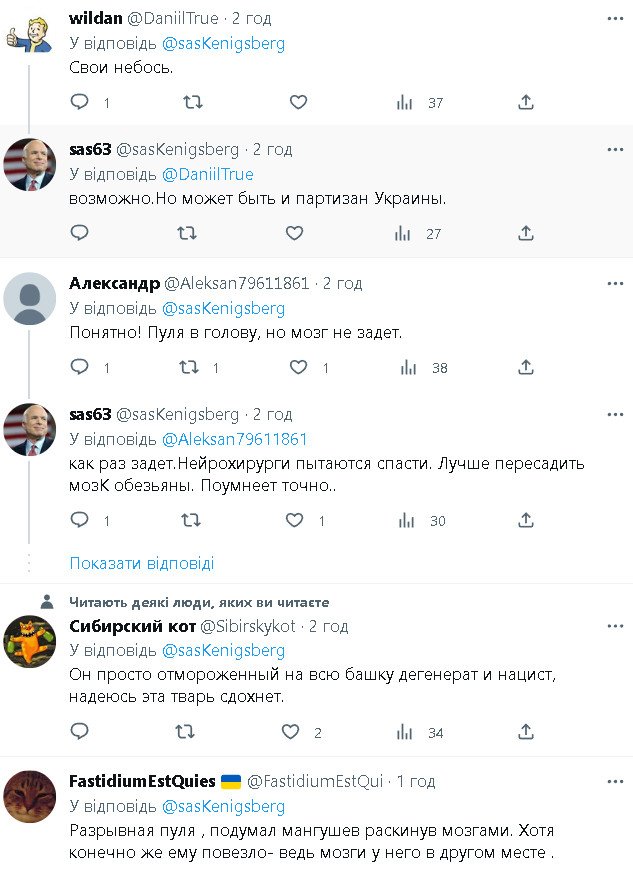Image resolution: width=633 pixels, height=877 pixels.
Task: Share wildan's tweet
Action: (526, 103)
